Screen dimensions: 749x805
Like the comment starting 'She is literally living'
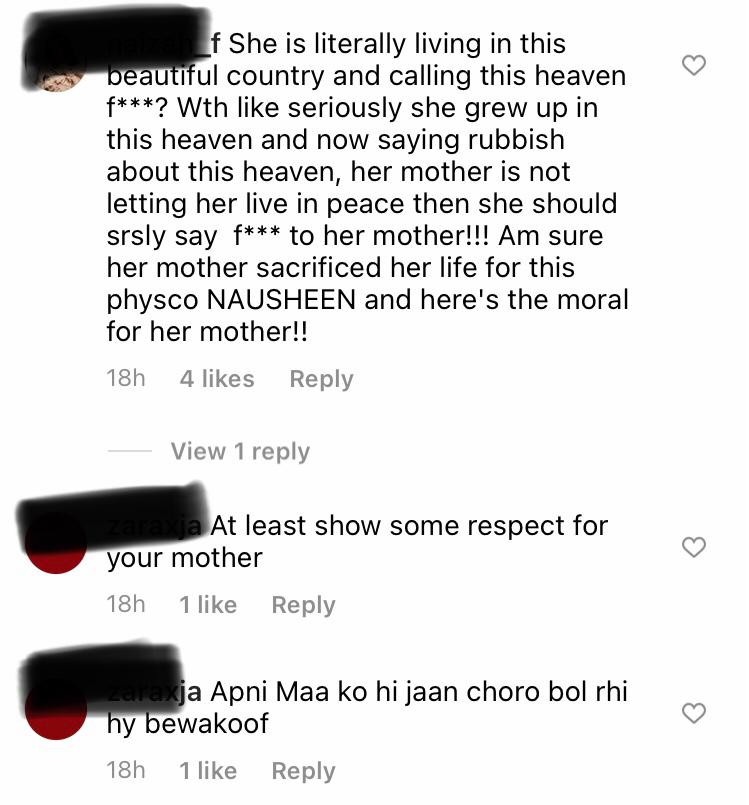694,65
